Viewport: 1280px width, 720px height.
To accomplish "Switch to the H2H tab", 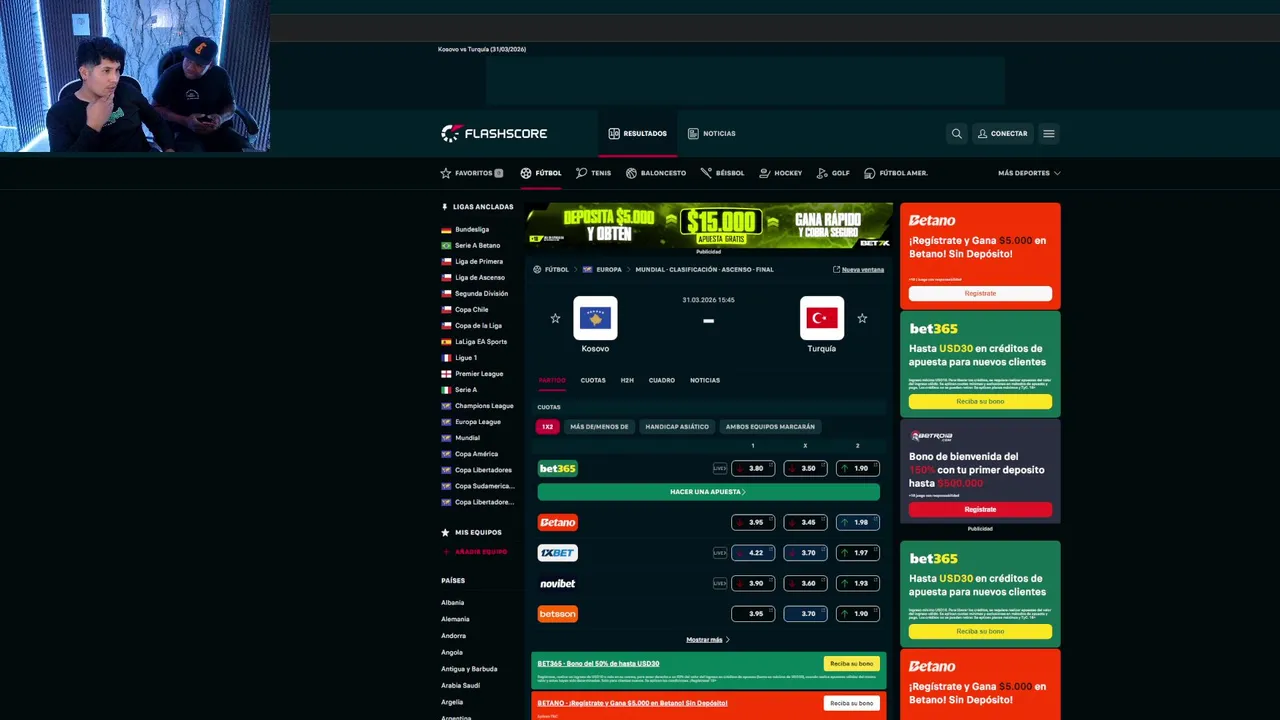I will pos(627,380).
